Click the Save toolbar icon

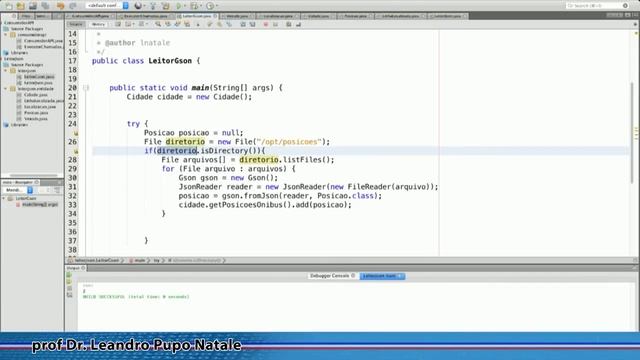(33, 6)
